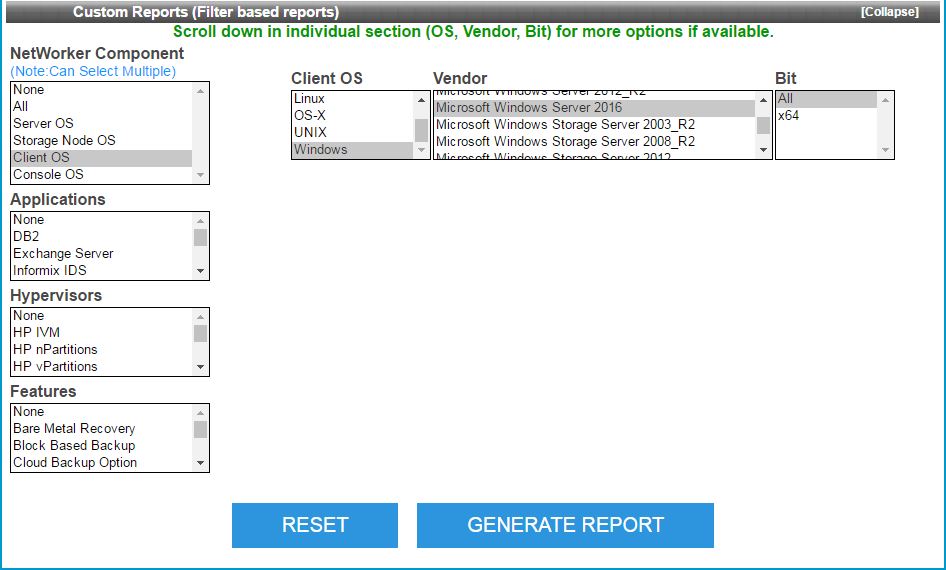Screen dimensions: 946x570
Task: Select DB2 application
Action: pos(102,236)
